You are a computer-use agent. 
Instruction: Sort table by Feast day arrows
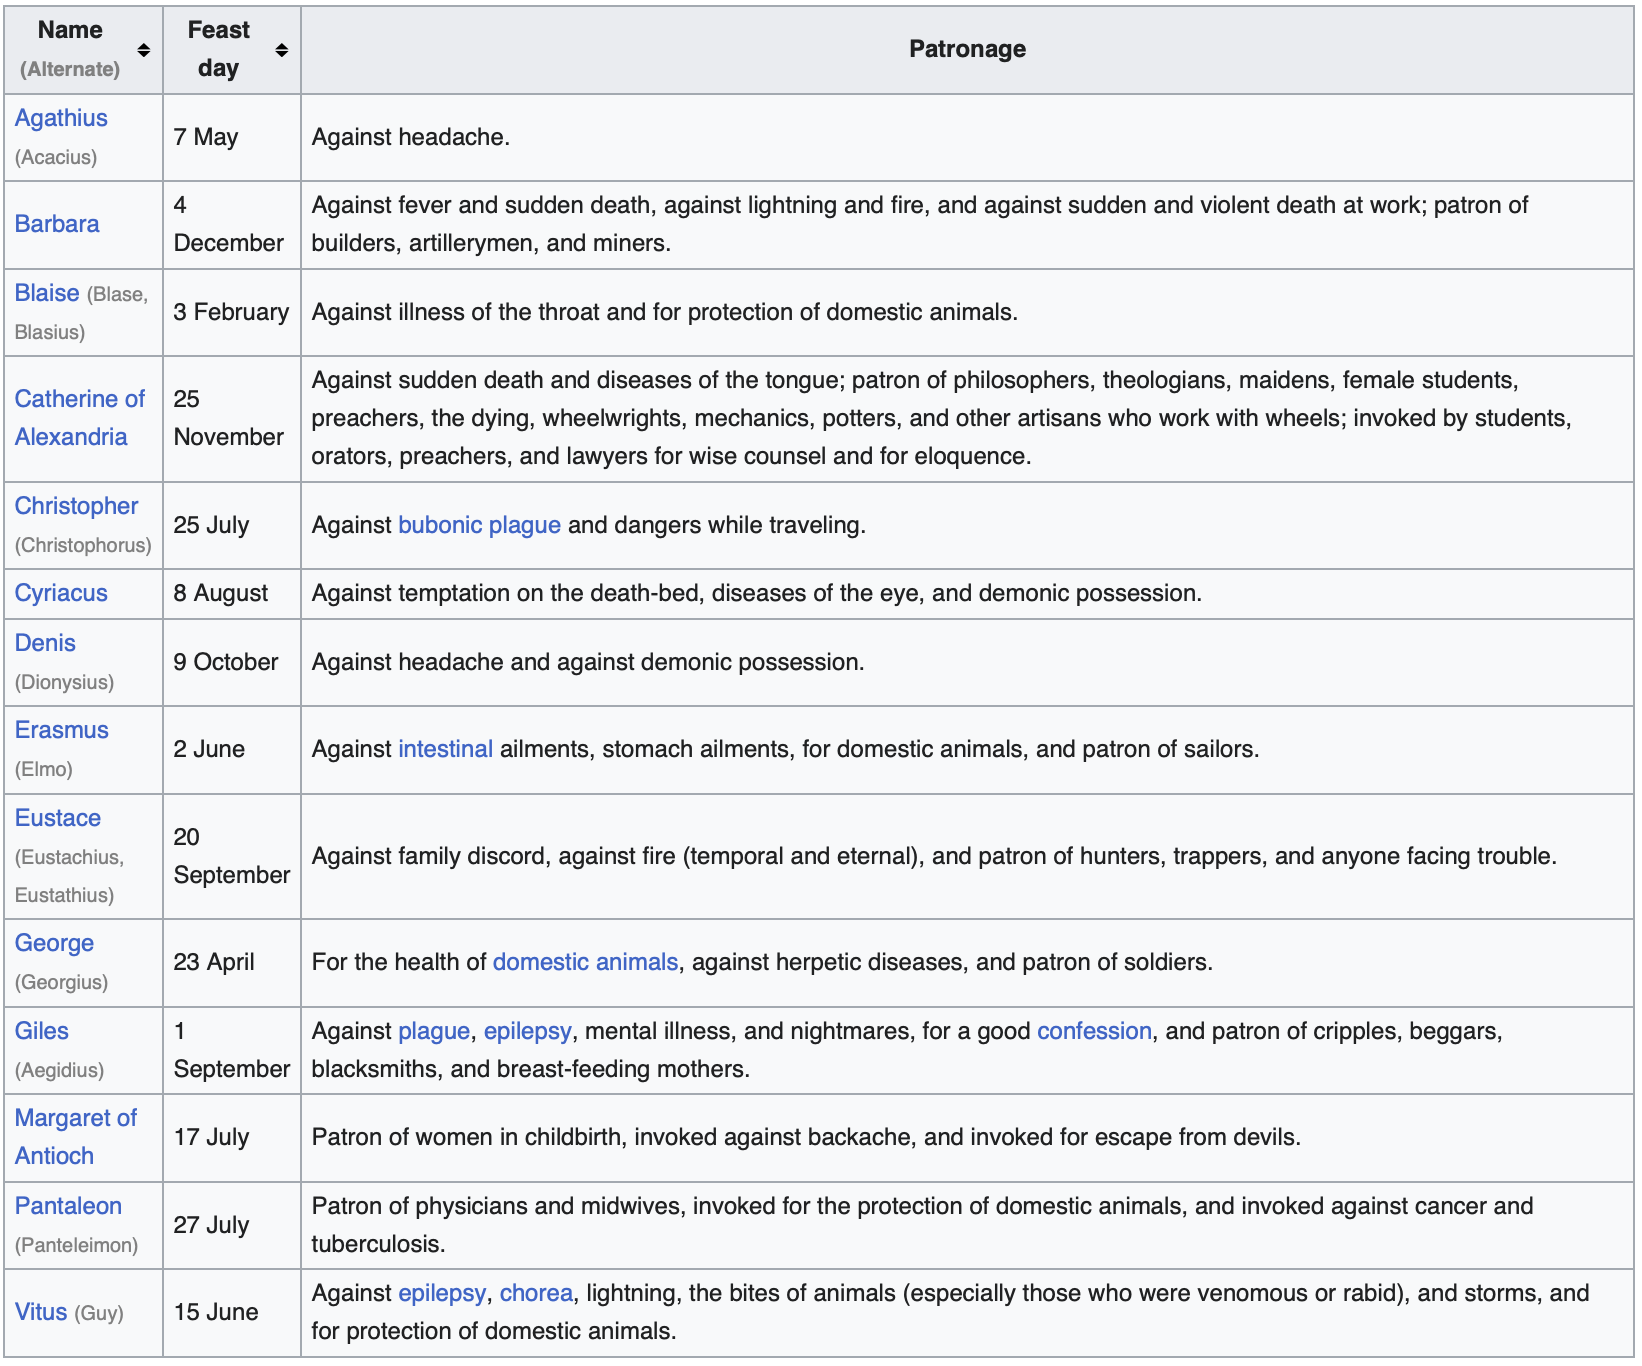282,50
